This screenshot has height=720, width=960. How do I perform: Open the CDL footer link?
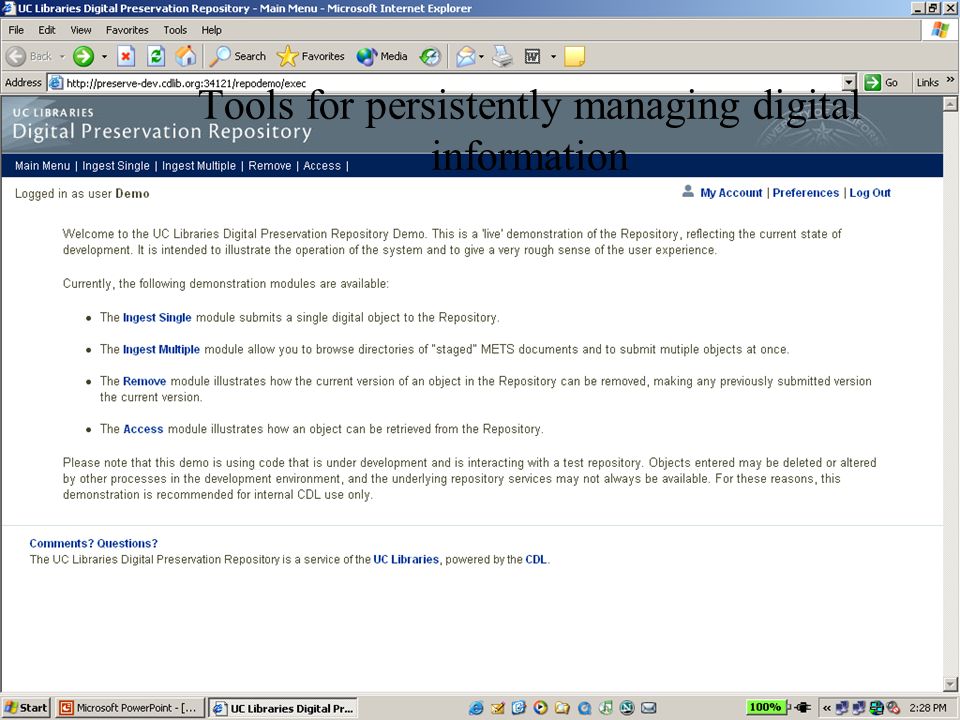(x=536, y=560)
